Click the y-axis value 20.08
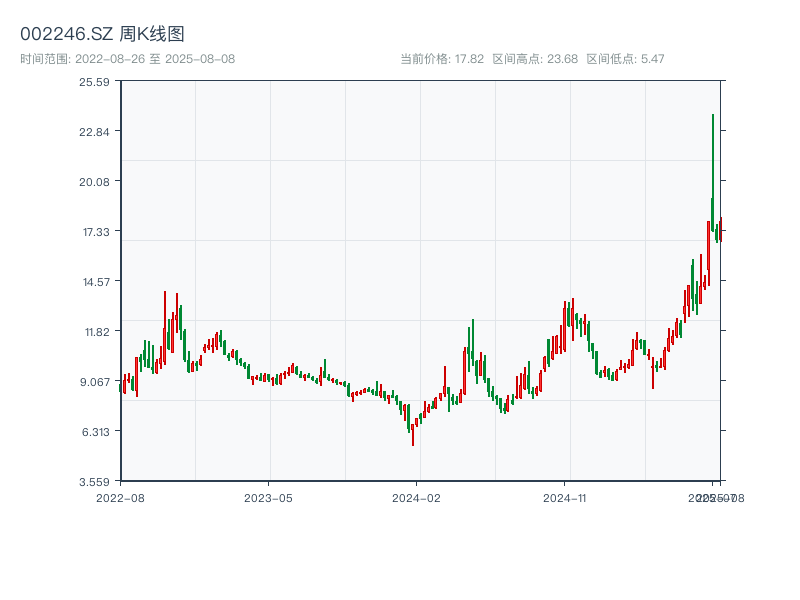800x600 pixels. [x=94, y=182]
